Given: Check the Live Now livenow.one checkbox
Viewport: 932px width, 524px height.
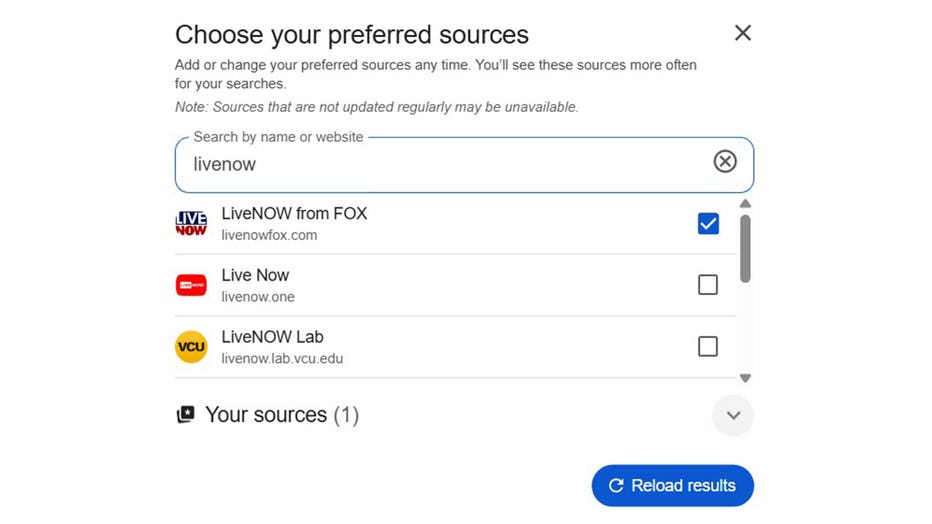Looking at the screenshot, I should click(708, 285).
